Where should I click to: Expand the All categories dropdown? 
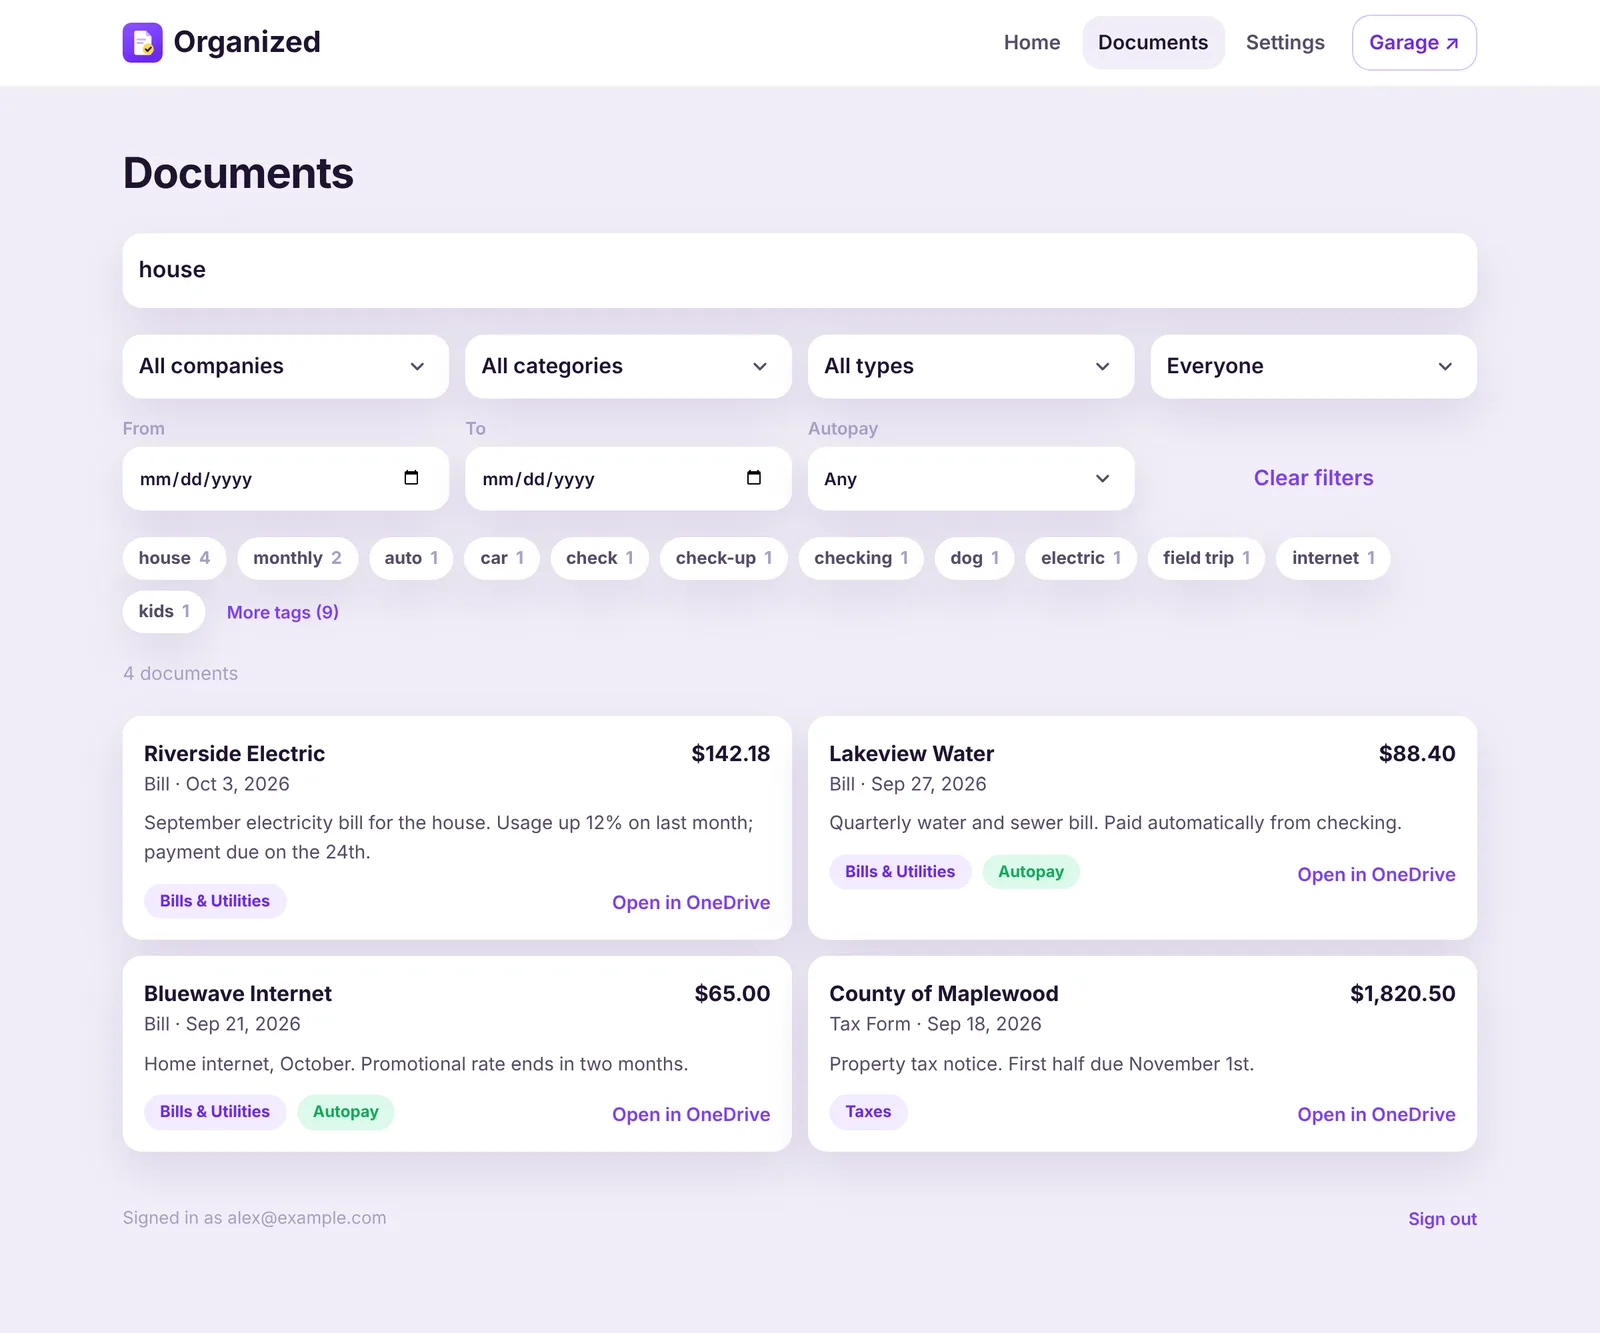[x=628, y=366]
